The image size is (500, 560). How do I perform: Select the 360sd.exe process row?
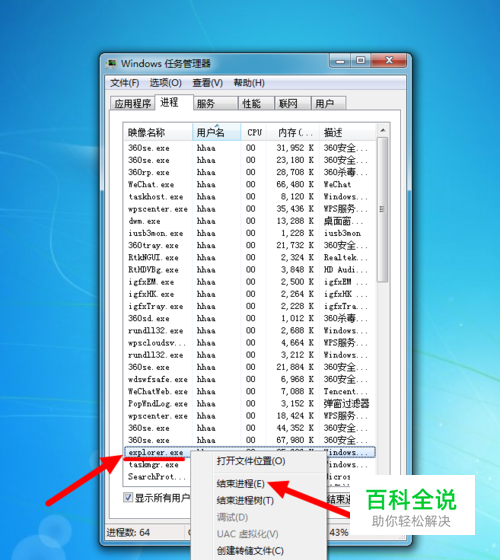[249, 318]
